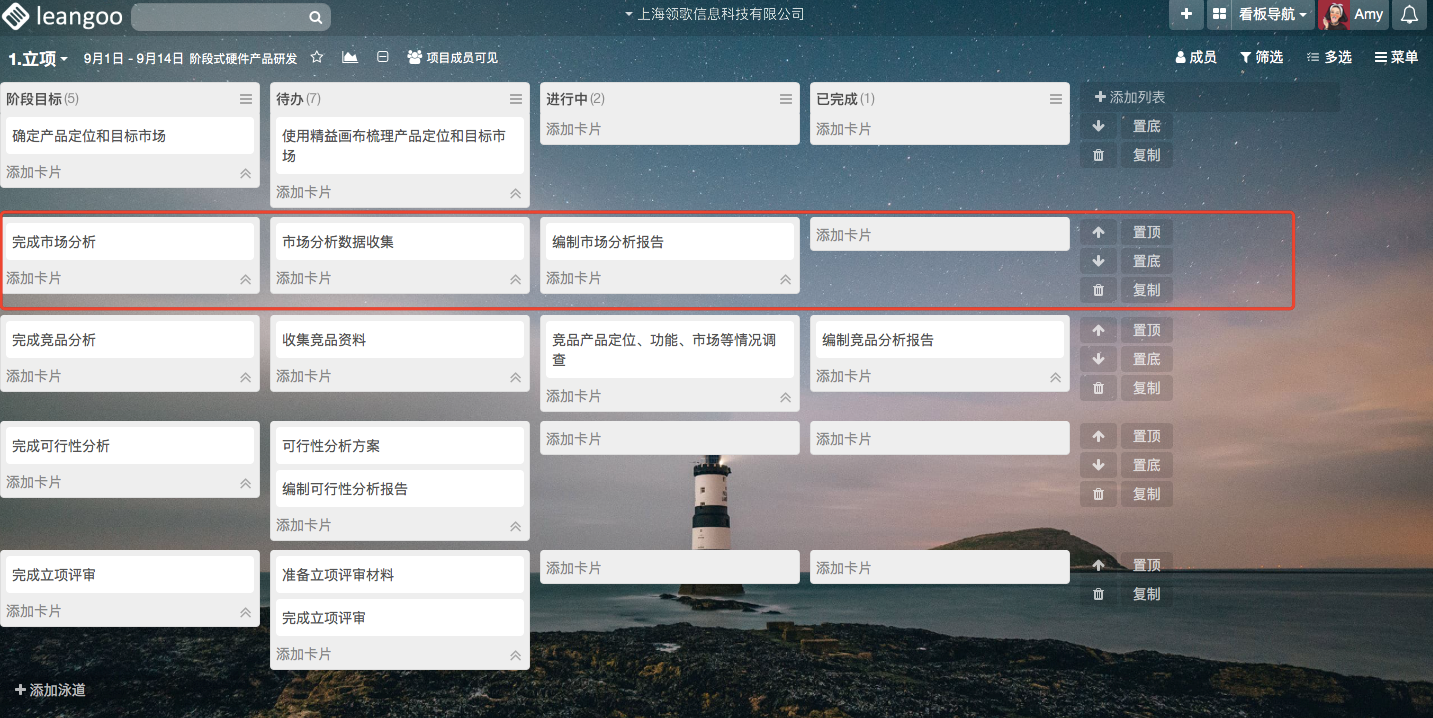Screen dimensions: 1433x718
Task: Star the board as favorite
Action: [x=317, y=57]
